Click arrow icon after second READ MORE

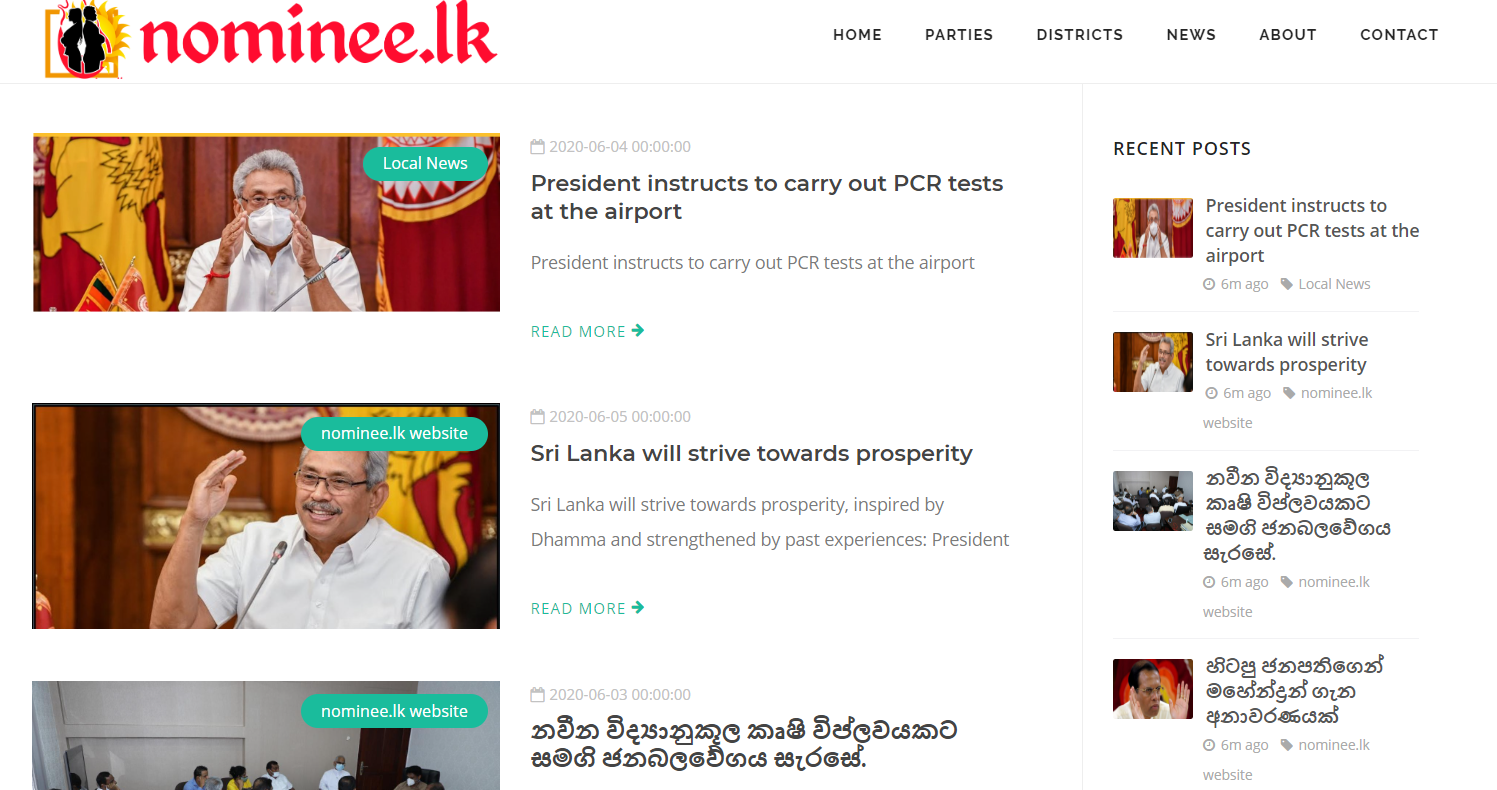click(x=638, y=608)
